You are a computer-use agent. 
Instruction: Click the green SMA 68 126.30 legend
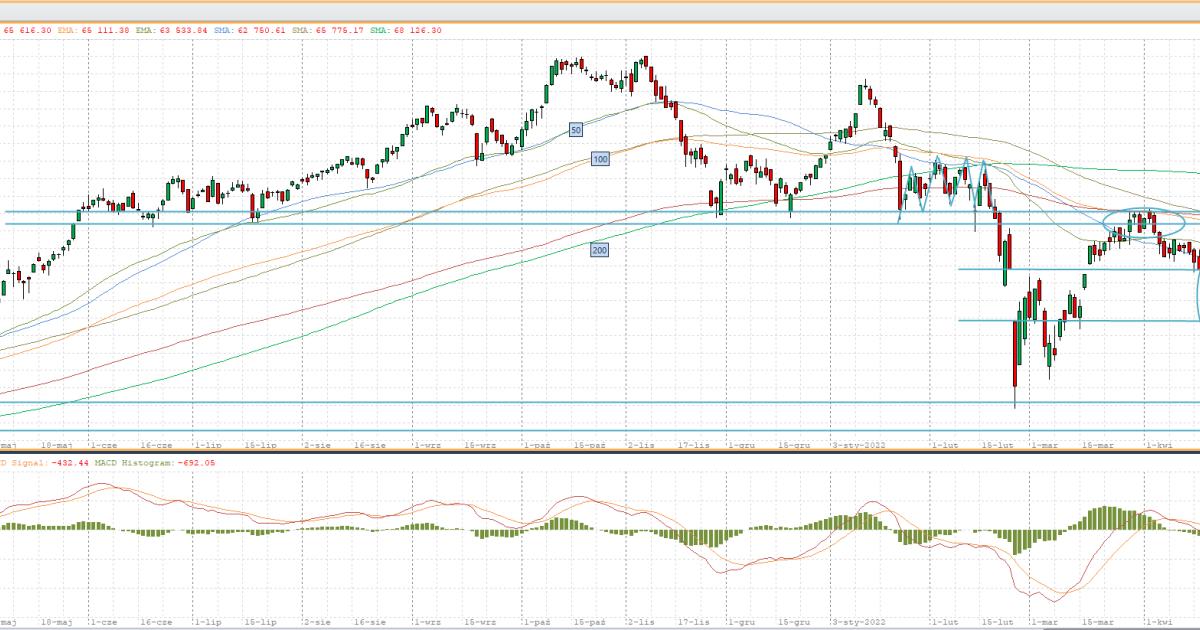pyautogui.click(x=405, y=31)
